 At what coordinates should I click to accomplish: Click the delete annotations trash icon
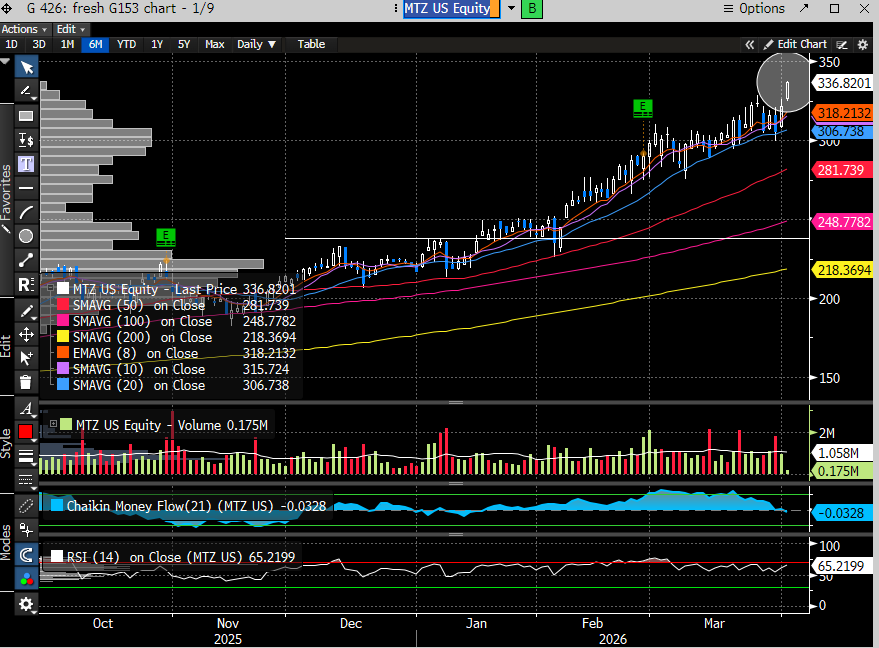26,381
